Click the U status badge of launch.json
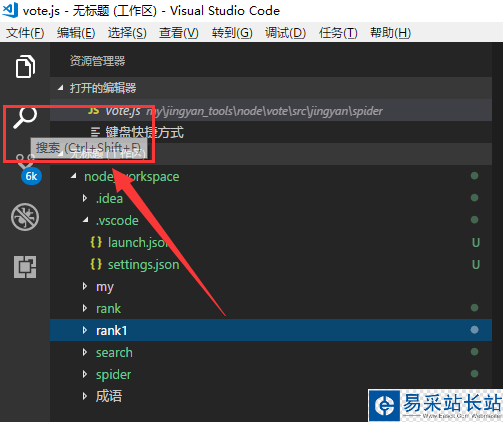This screenshot has width=503, height=422. pyautogui.click(x=476, y=242)
